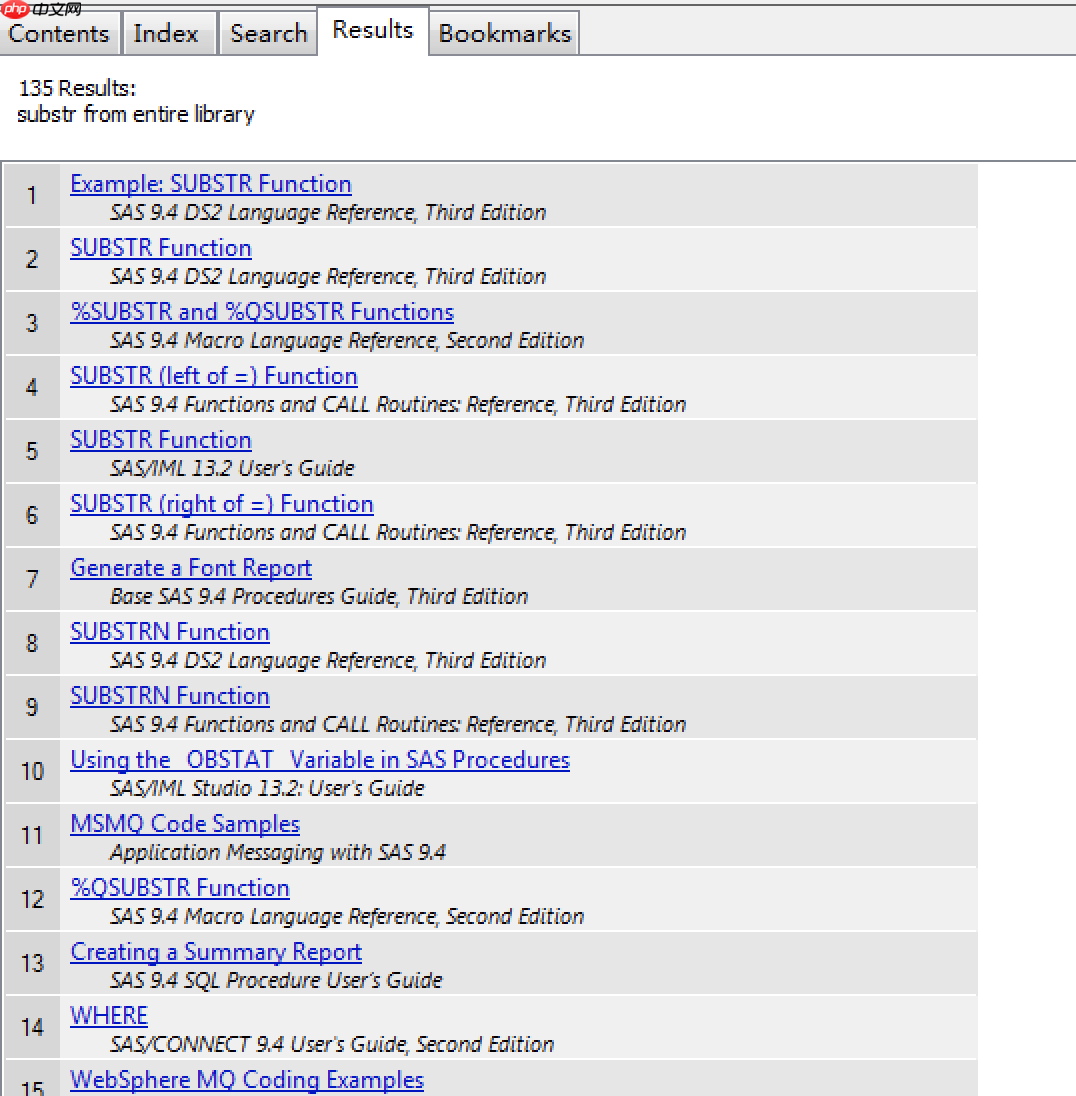Click 'Functions and CALL Routines' text under result 6

point(398,533)
